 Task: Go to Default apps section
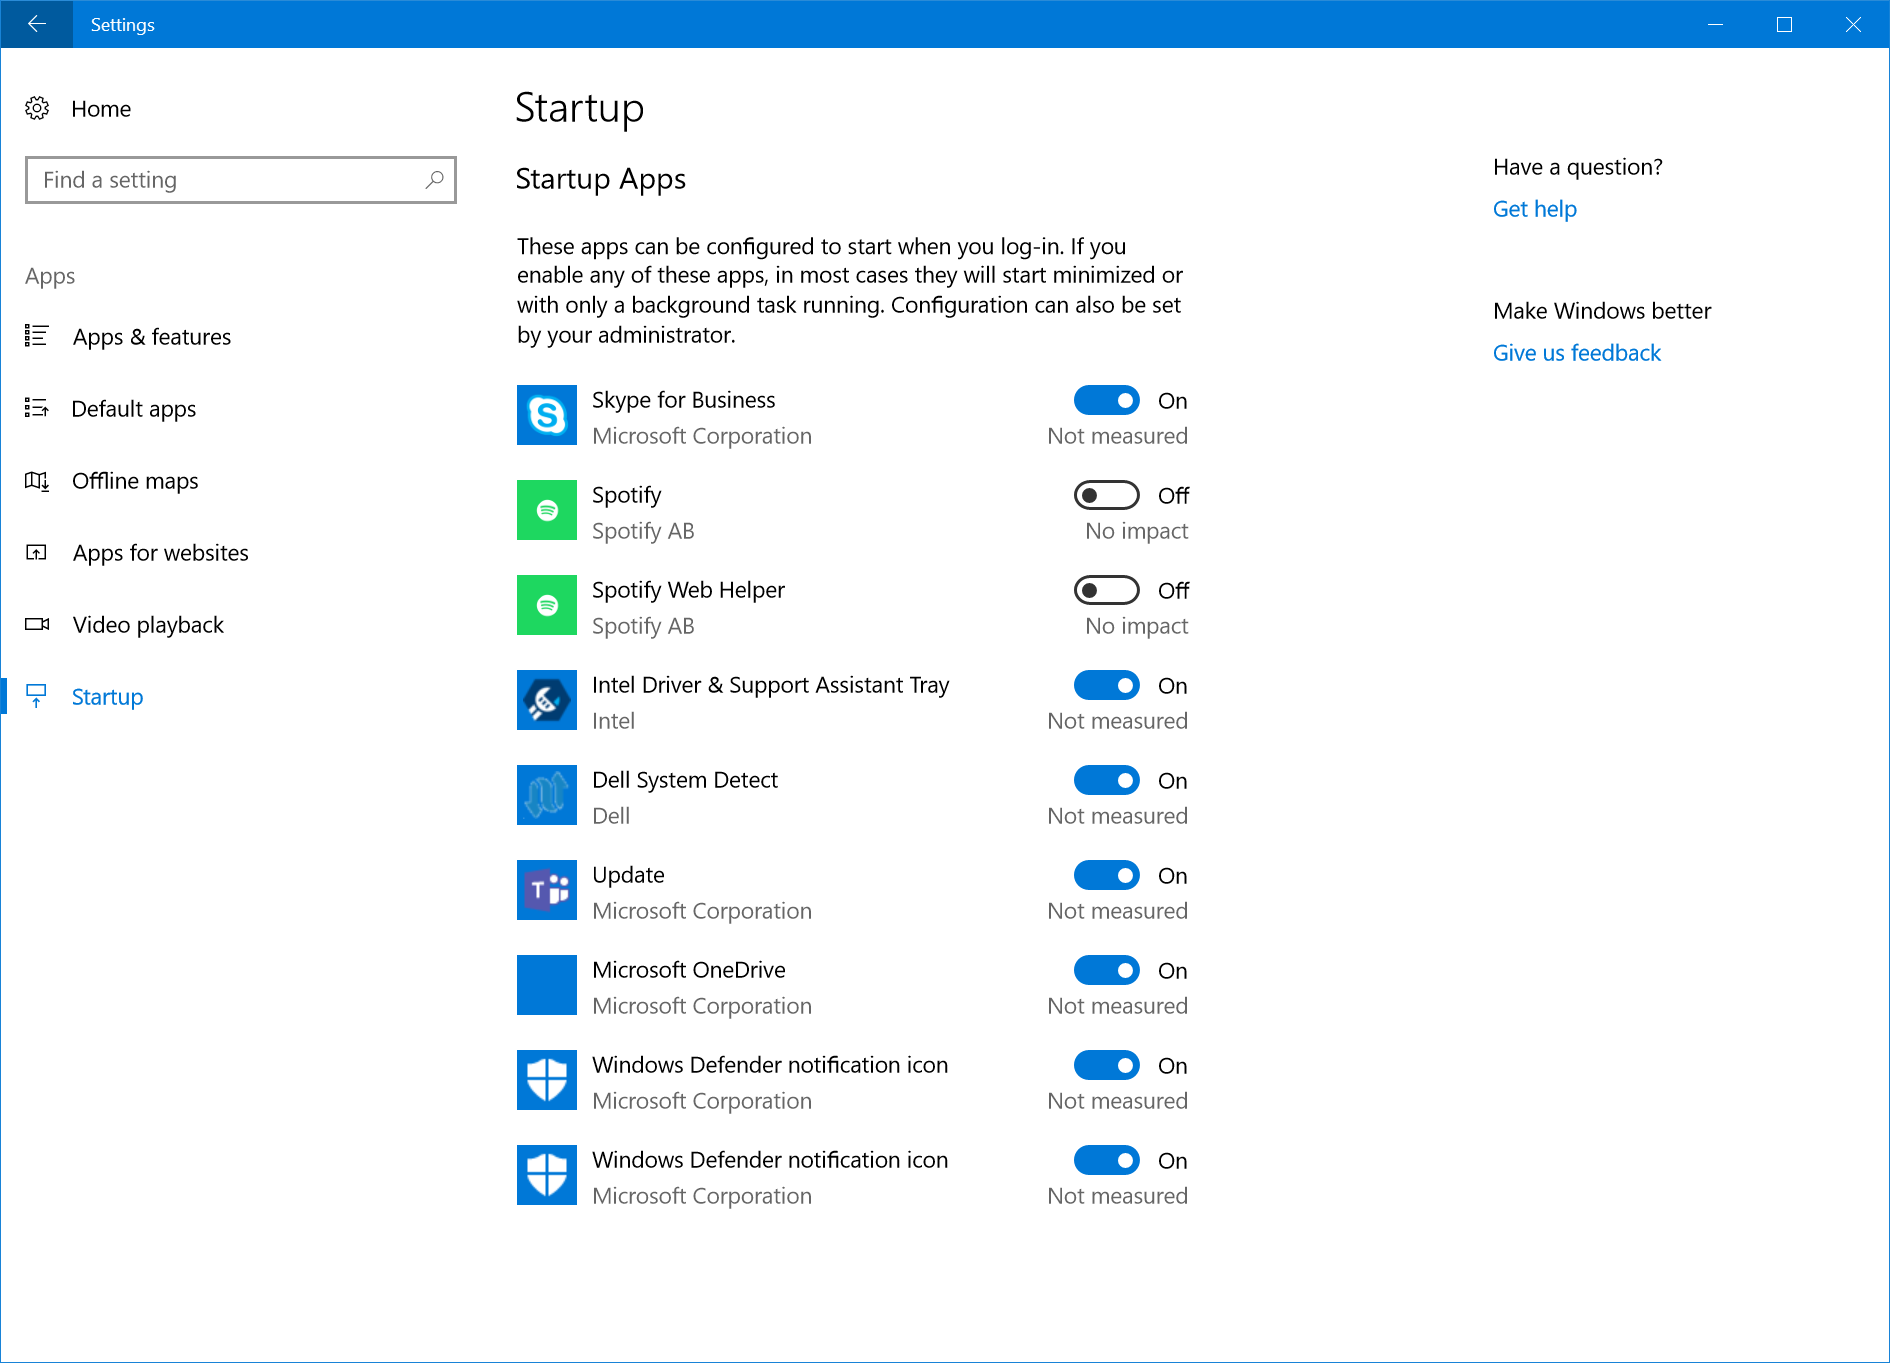[133, 409]
